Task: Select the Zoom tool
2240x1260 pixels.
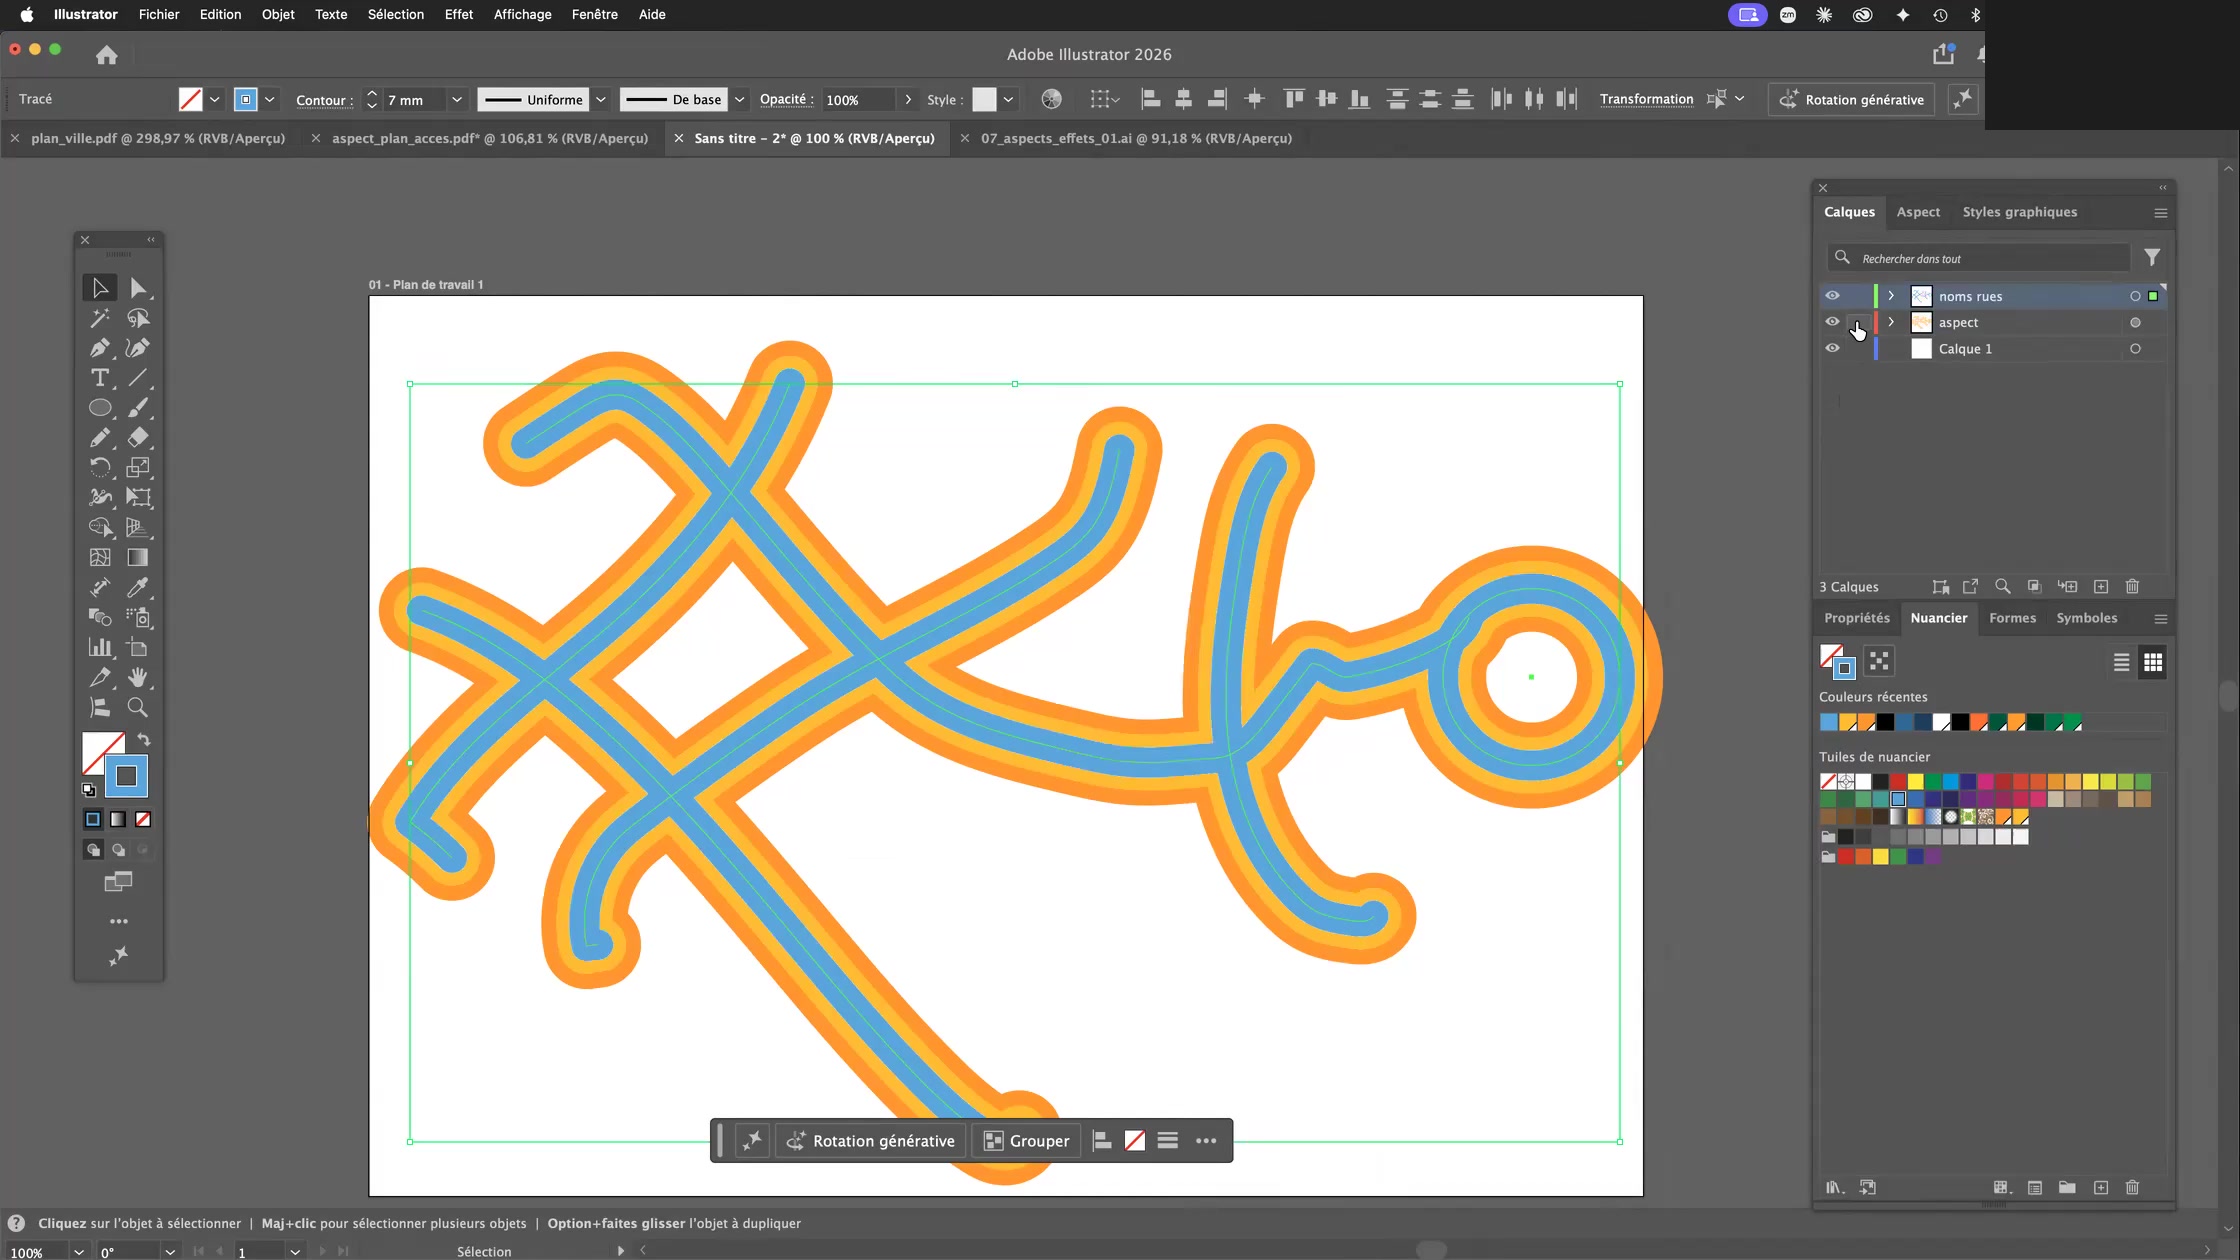Action: tap(138, 707)
